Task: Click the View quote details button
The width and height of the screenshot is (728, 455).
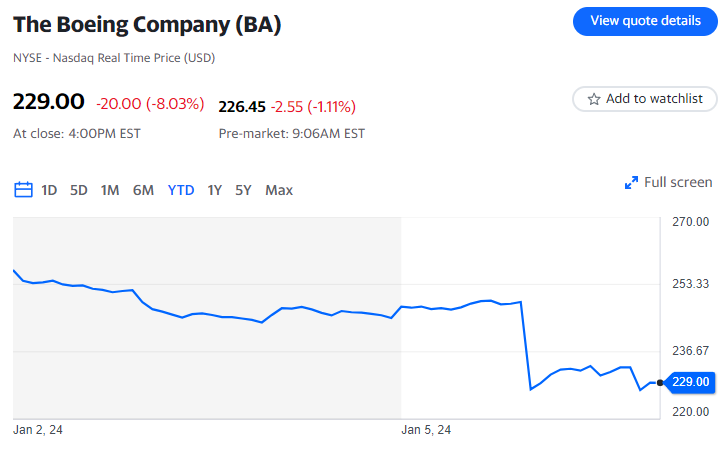Action: 645,21
